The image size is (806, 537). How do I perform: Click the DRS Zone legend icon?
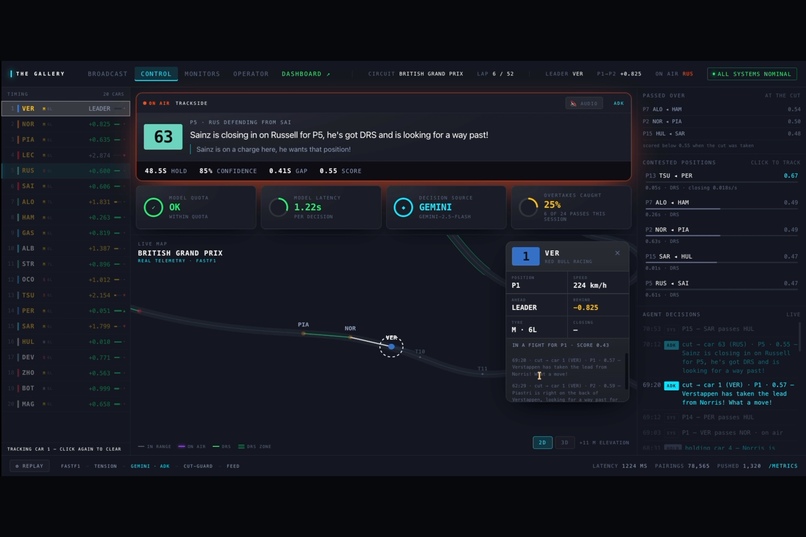[241, 447]
